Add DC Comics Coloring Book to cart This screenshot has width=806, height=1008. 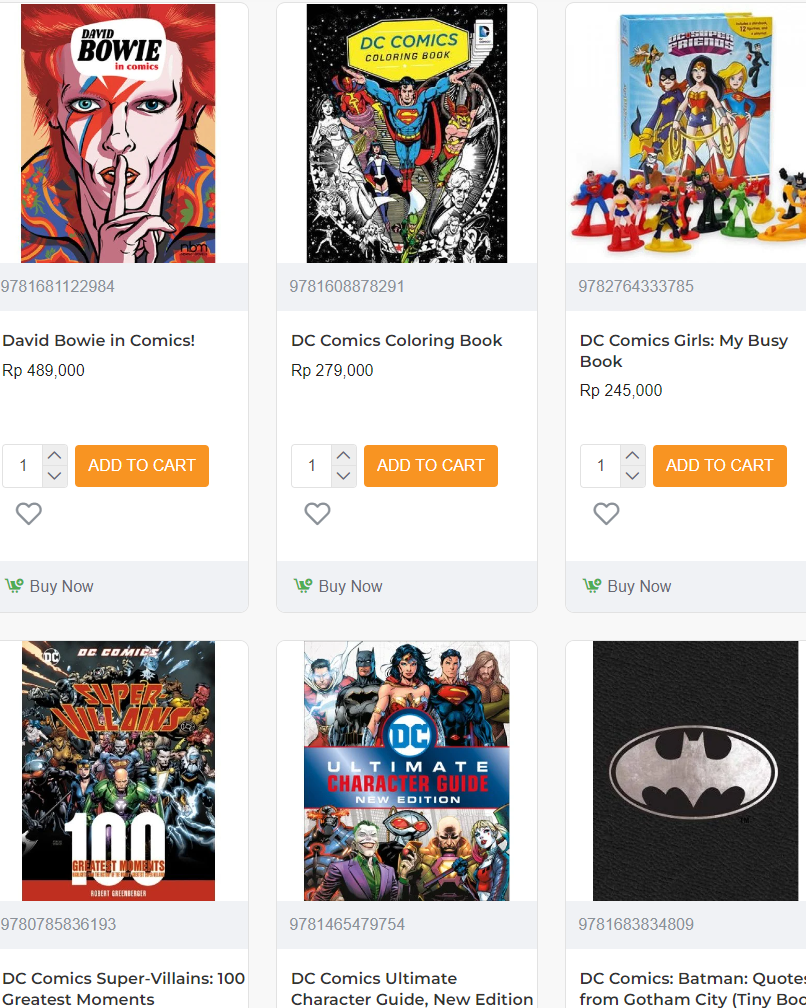tap(430, 466)
